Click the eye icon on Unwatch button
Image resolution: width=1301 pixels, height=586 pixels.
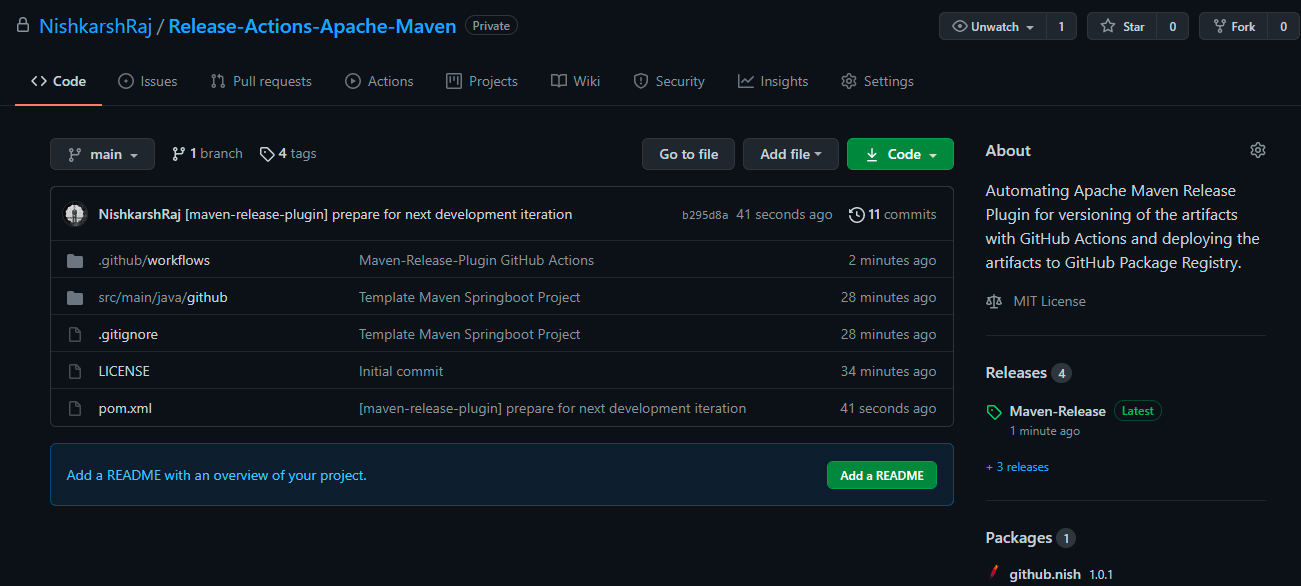pyautogui.click(x=960, y=25)
